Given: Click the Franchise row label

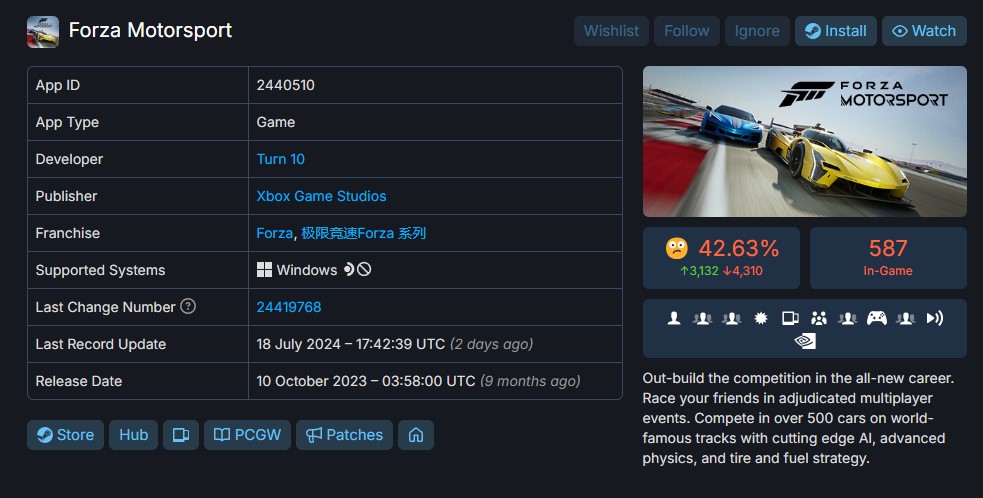Looking at the screenshot, I should pos(68,233).
